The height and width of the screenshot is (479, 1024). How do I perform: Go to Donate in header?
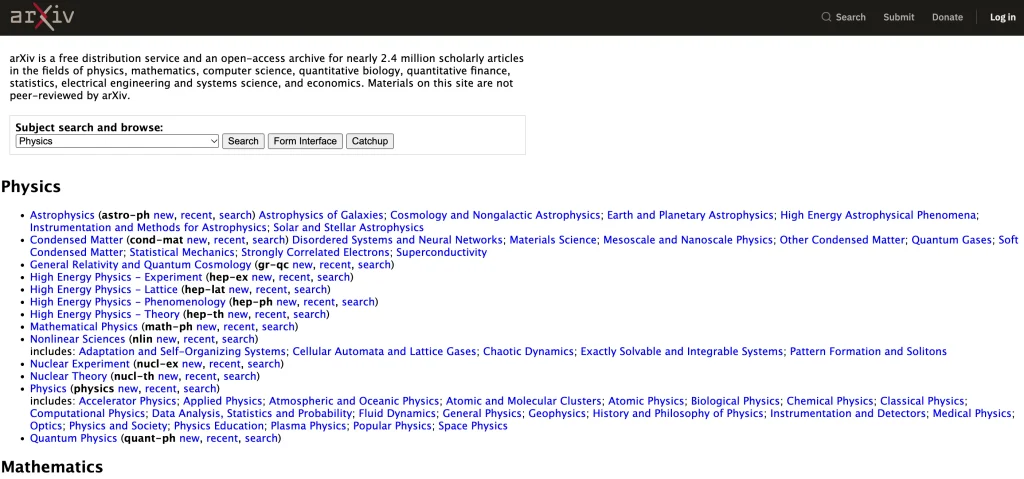[947, 17]
